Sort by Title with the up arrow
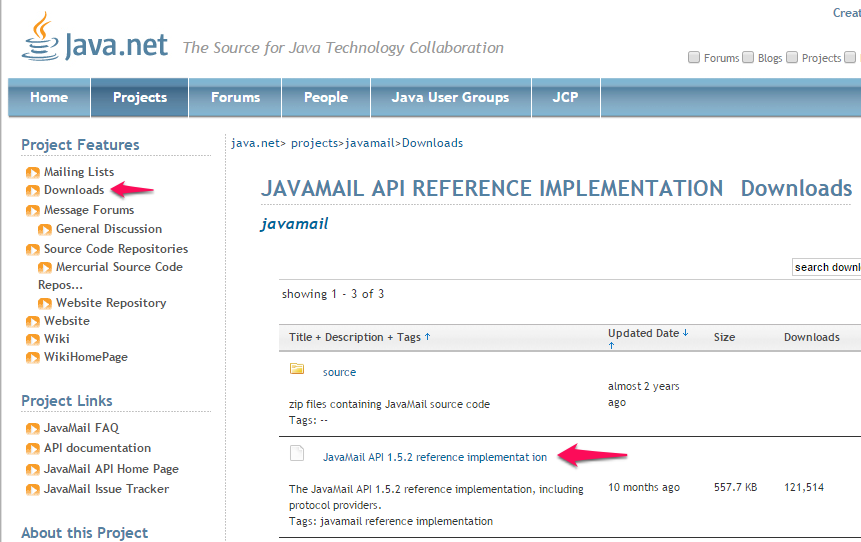 [428, 337]
